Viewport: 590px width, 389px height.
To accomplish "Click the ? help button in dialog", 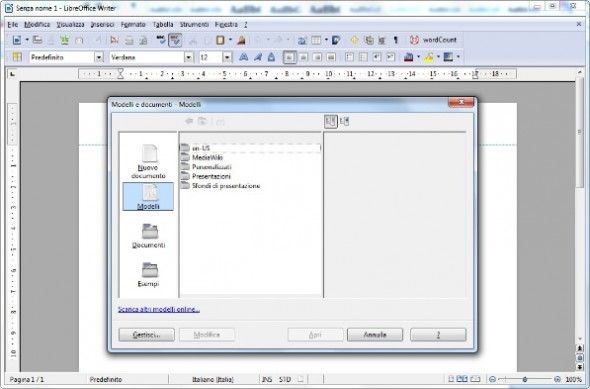I will pos(438,335).
